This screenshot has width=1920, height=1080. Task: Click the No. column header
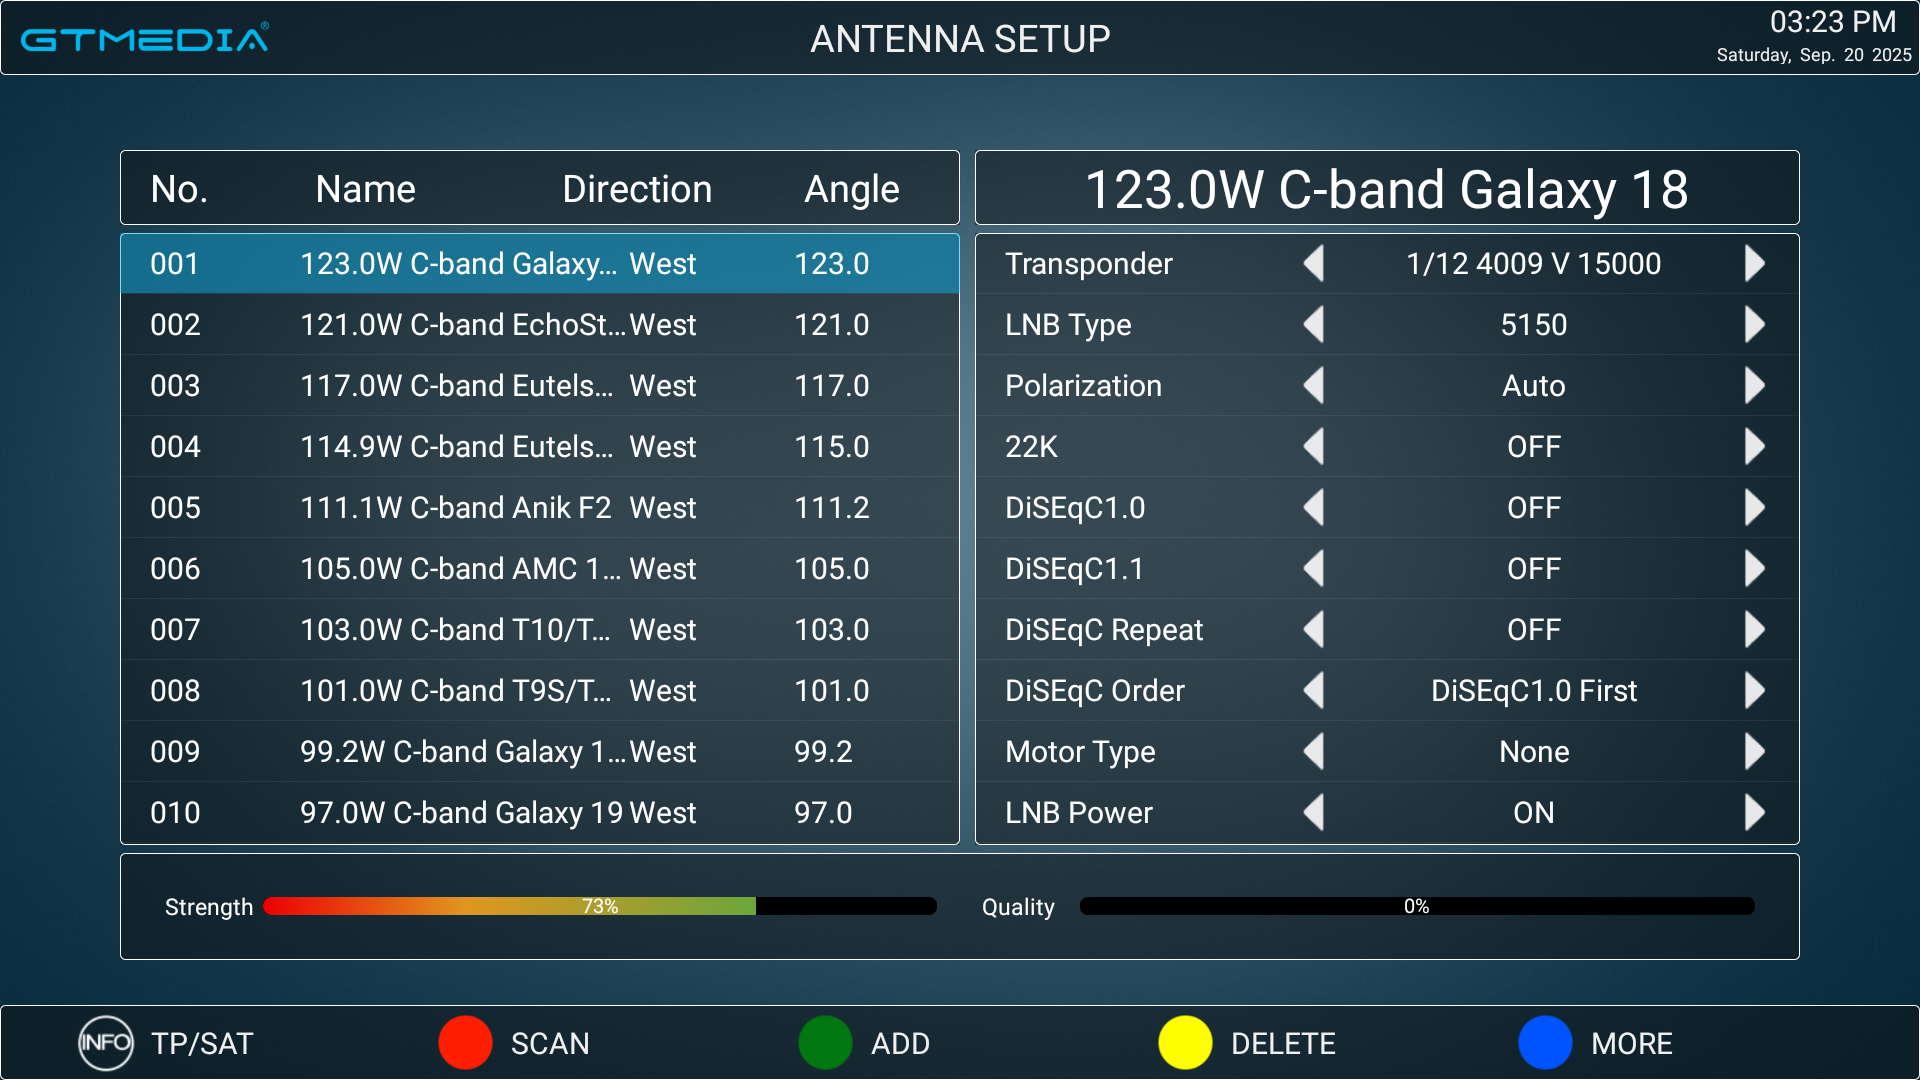[x=179, y=189]
